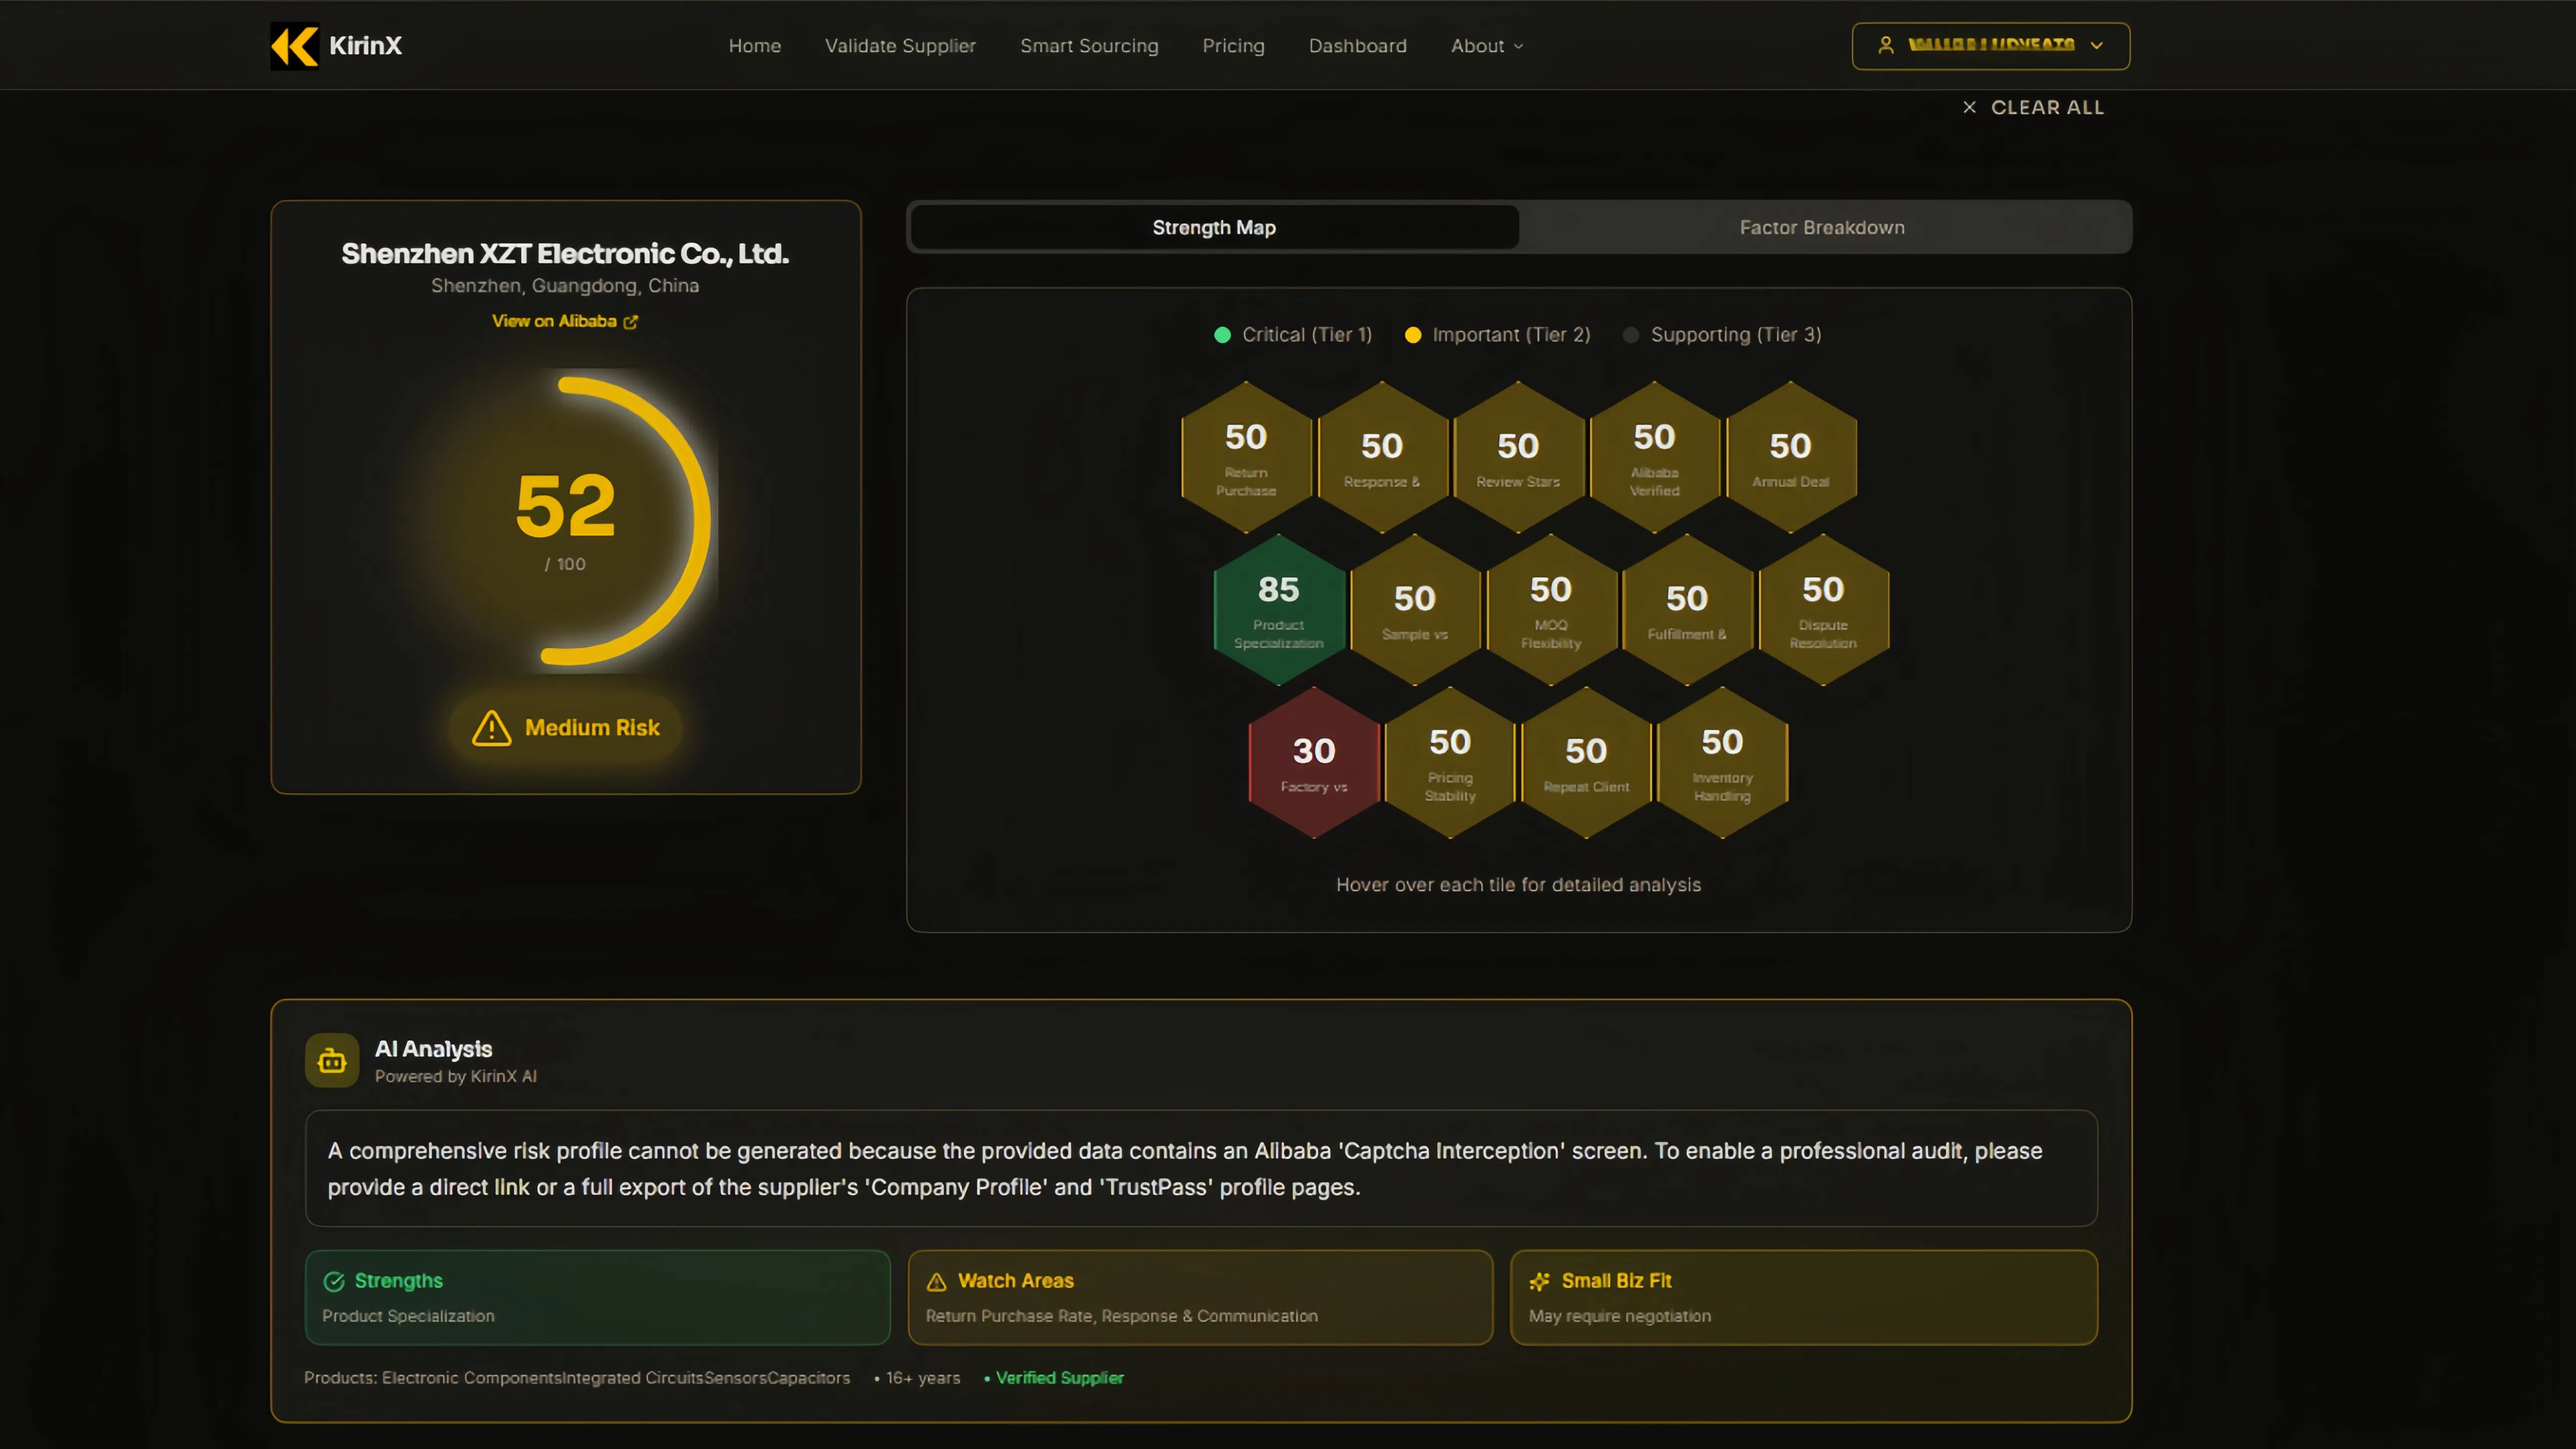The width and height of the screenshot is (2576, 1449).
Task: Click CLEAR ALL text button
Action: tap(2047, 107)
